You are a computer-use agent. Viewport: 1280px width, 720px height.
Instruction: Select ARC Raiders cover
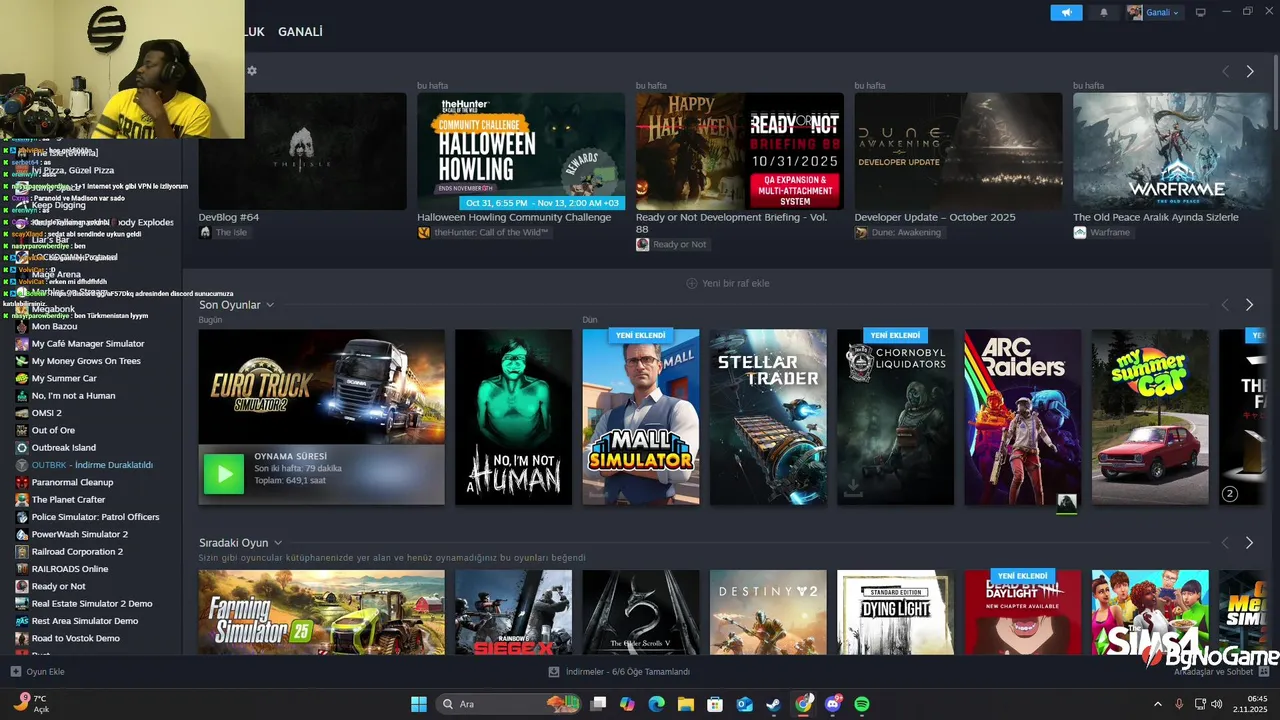[x=1023, y=417]
